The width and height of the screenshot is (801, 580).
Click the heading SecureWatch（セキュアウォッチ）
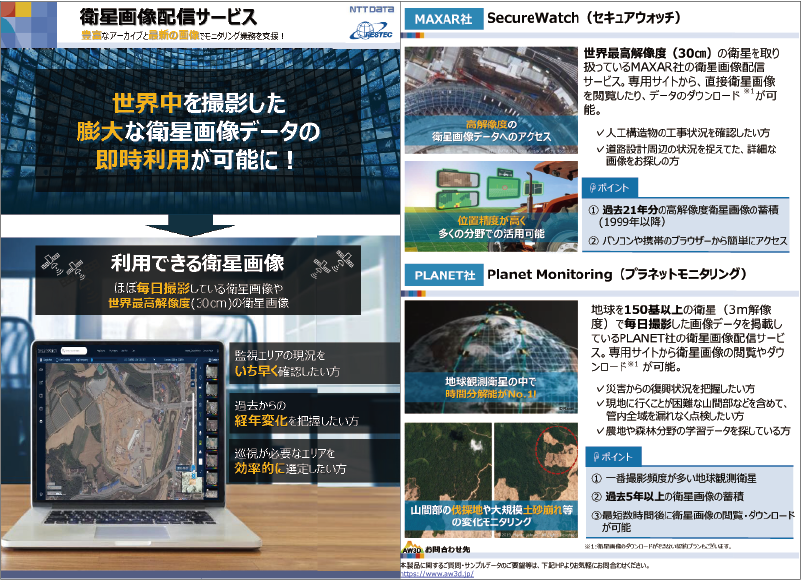coord(584,18)
